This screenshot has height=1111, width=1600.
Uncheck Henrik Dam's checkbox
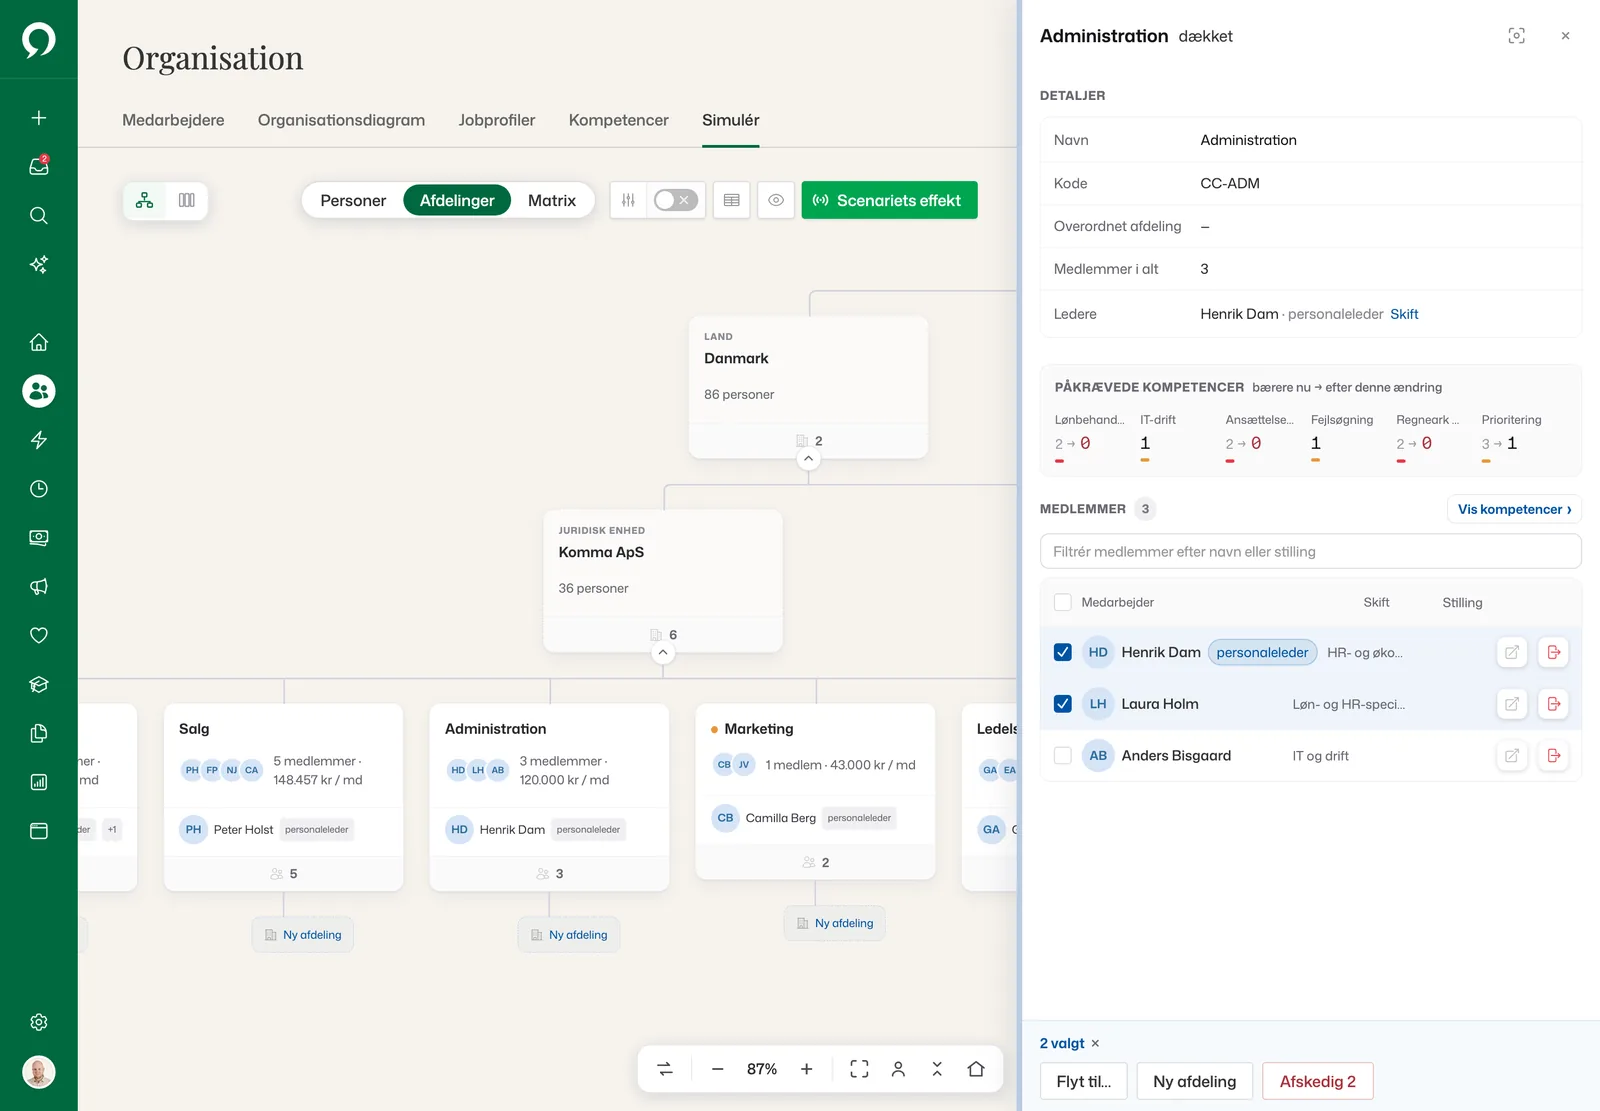pyautogui.click(x=1063, y=652)
